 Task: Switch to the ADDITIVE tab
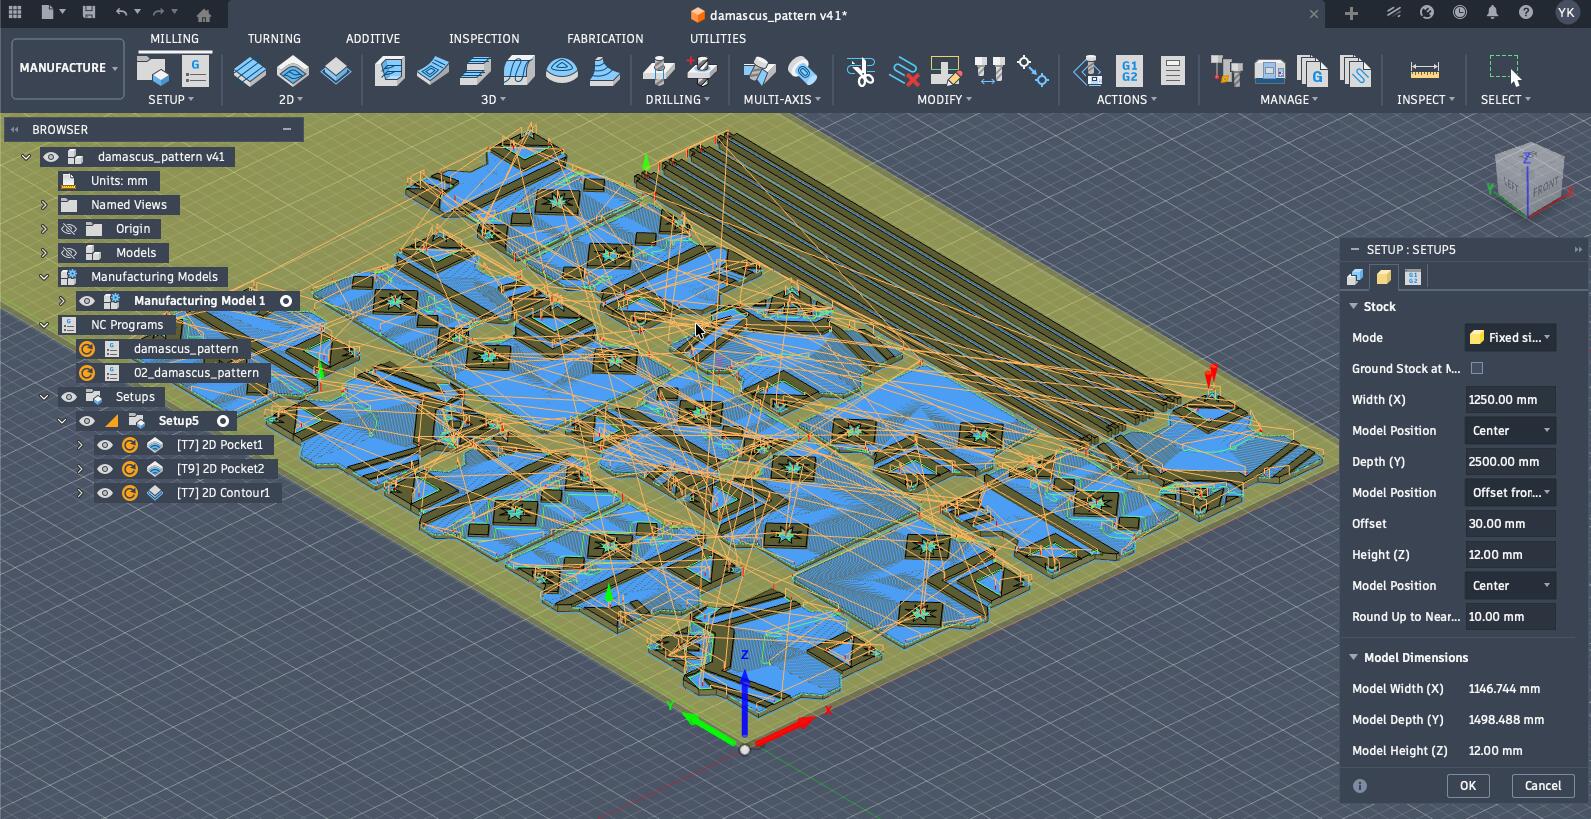pos(373,38)
